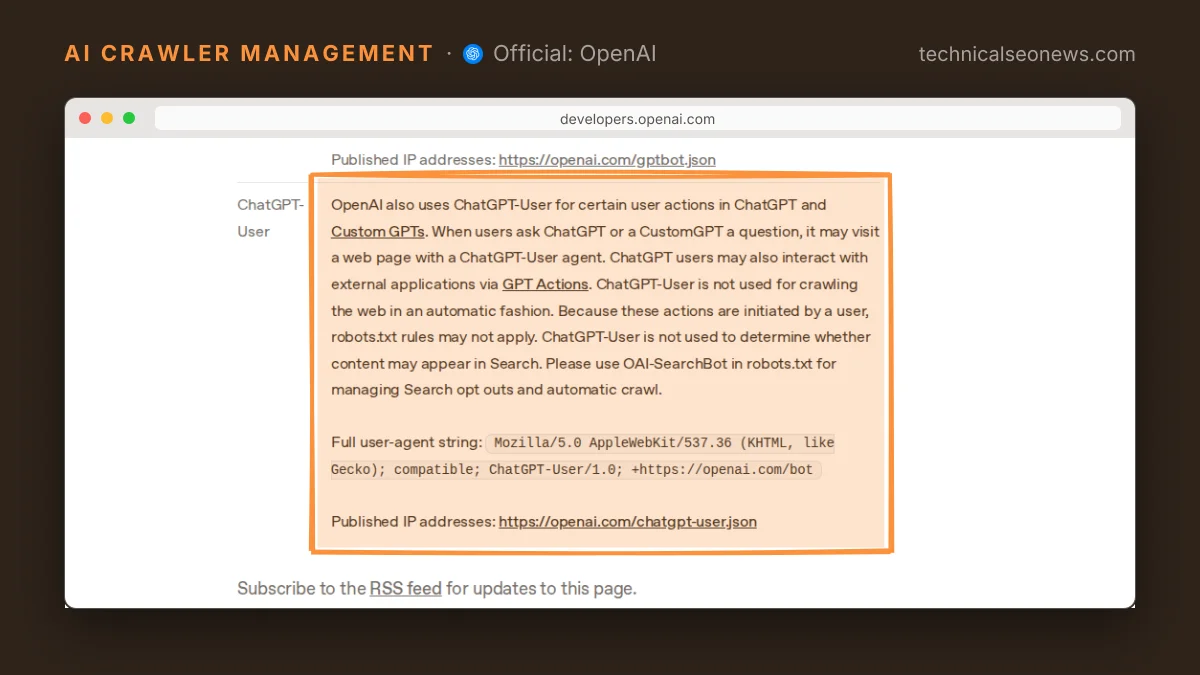The width and height of the screenshot is (1200, 675).
Task: Click the code line containing ChatGPT-User/1.0
Action: click(577, 469)
